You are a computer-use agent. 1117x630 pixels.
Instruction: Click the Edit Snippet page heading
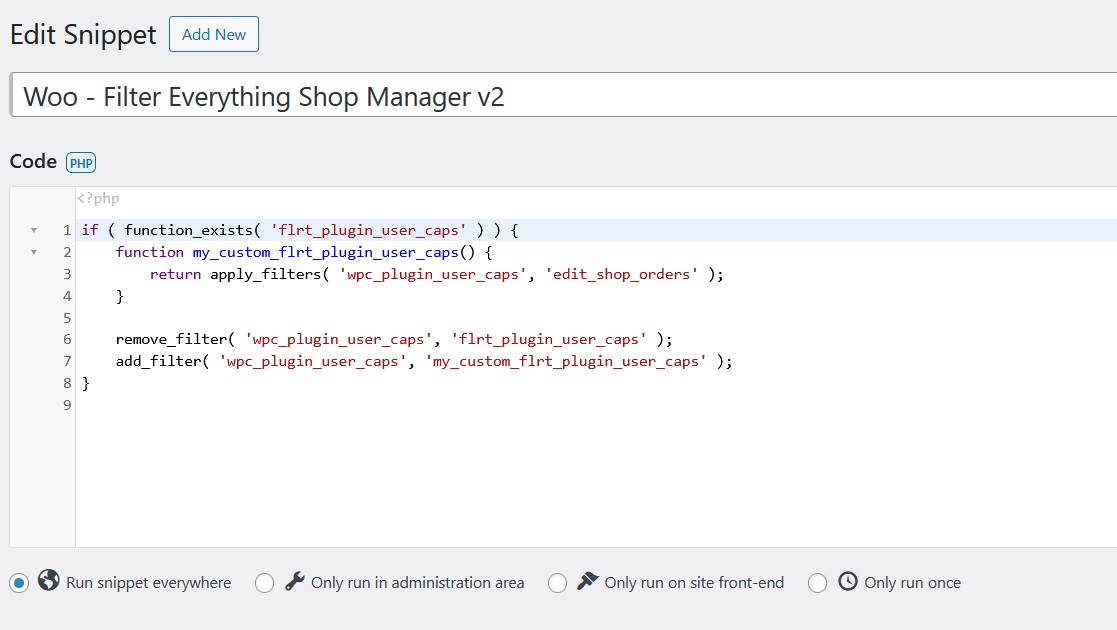83,35
